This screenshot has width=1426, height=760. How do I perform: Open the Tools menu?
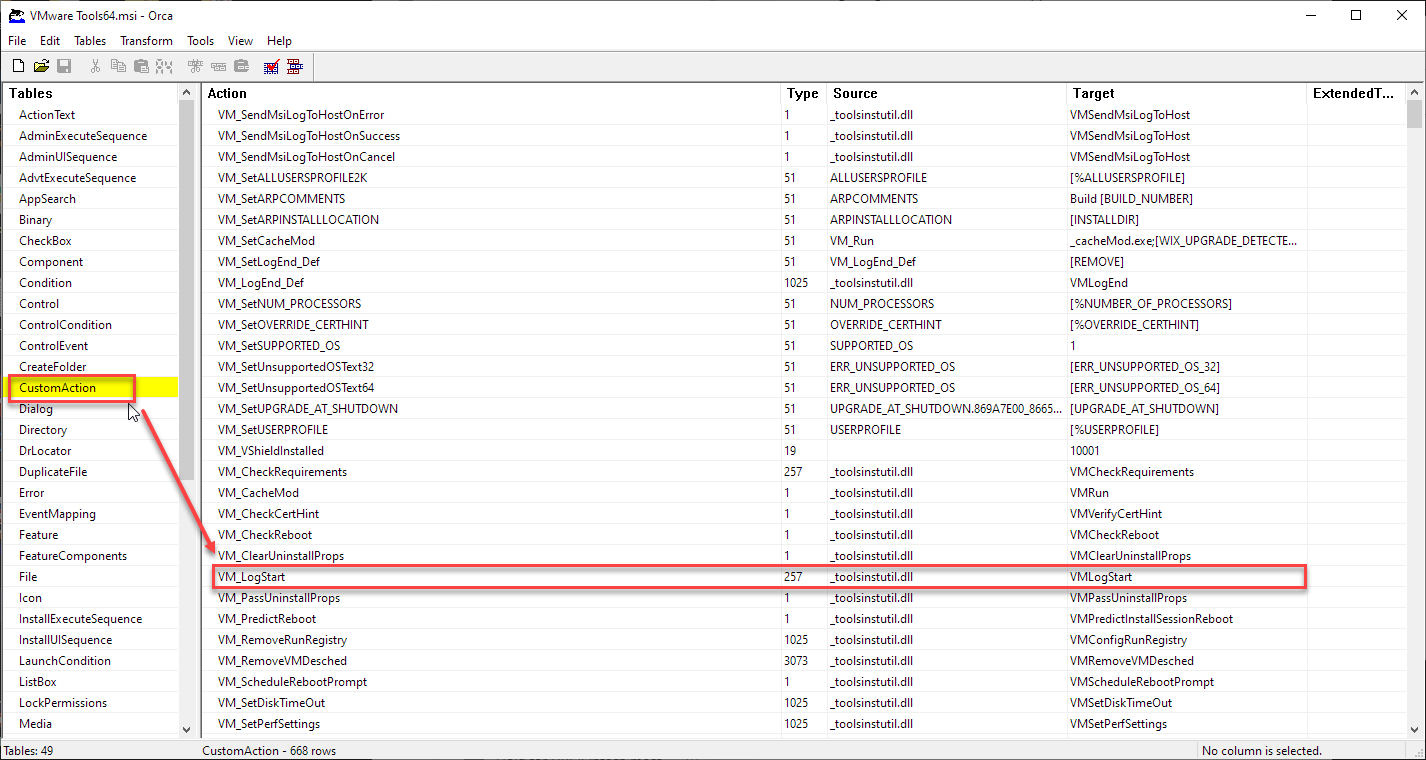(199, 41)
